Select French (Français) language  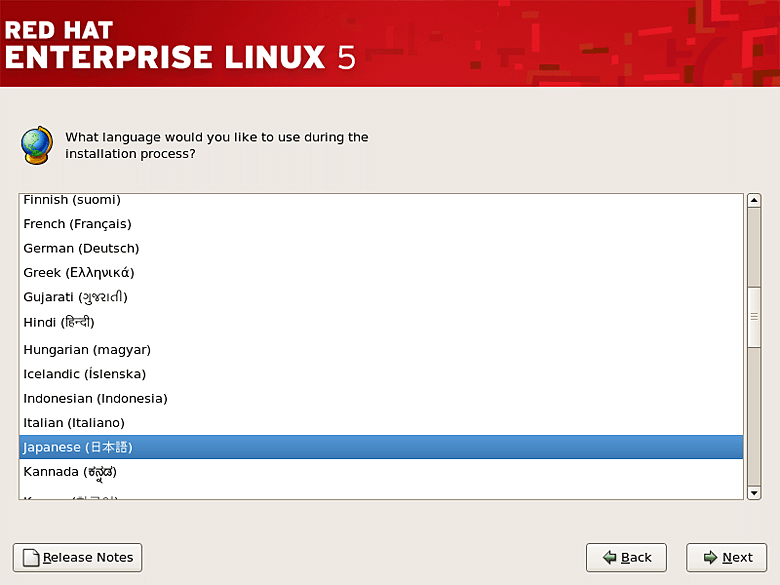[381, 224]
